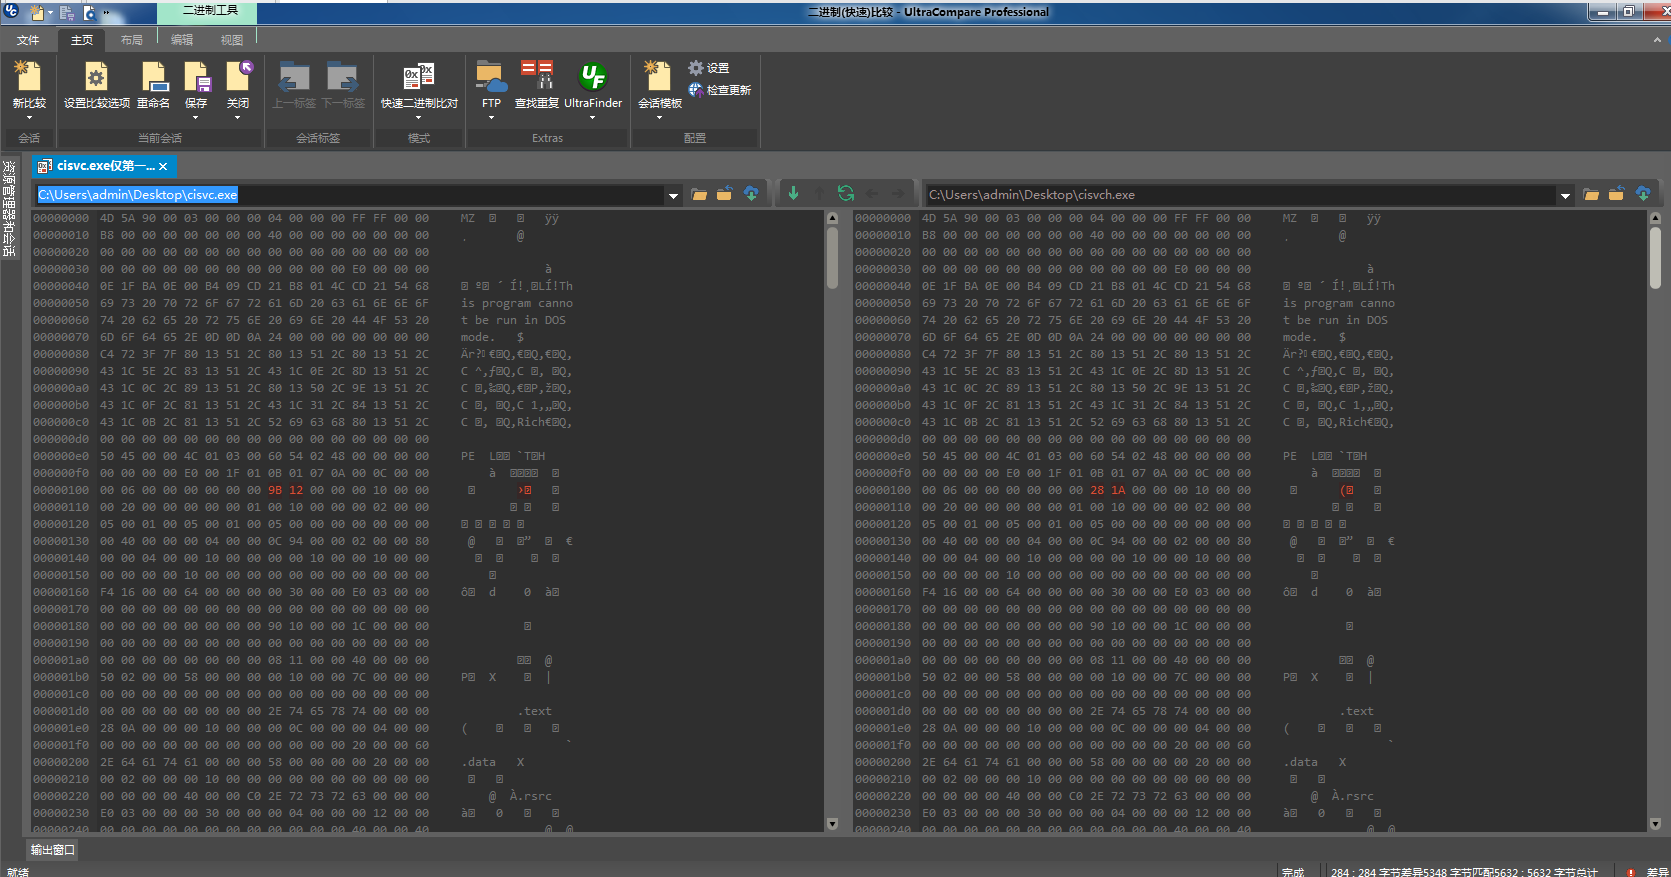Click '.data' ASCII in left pane
Viewport: 1671px width, 877px height.
pos(478,762)
